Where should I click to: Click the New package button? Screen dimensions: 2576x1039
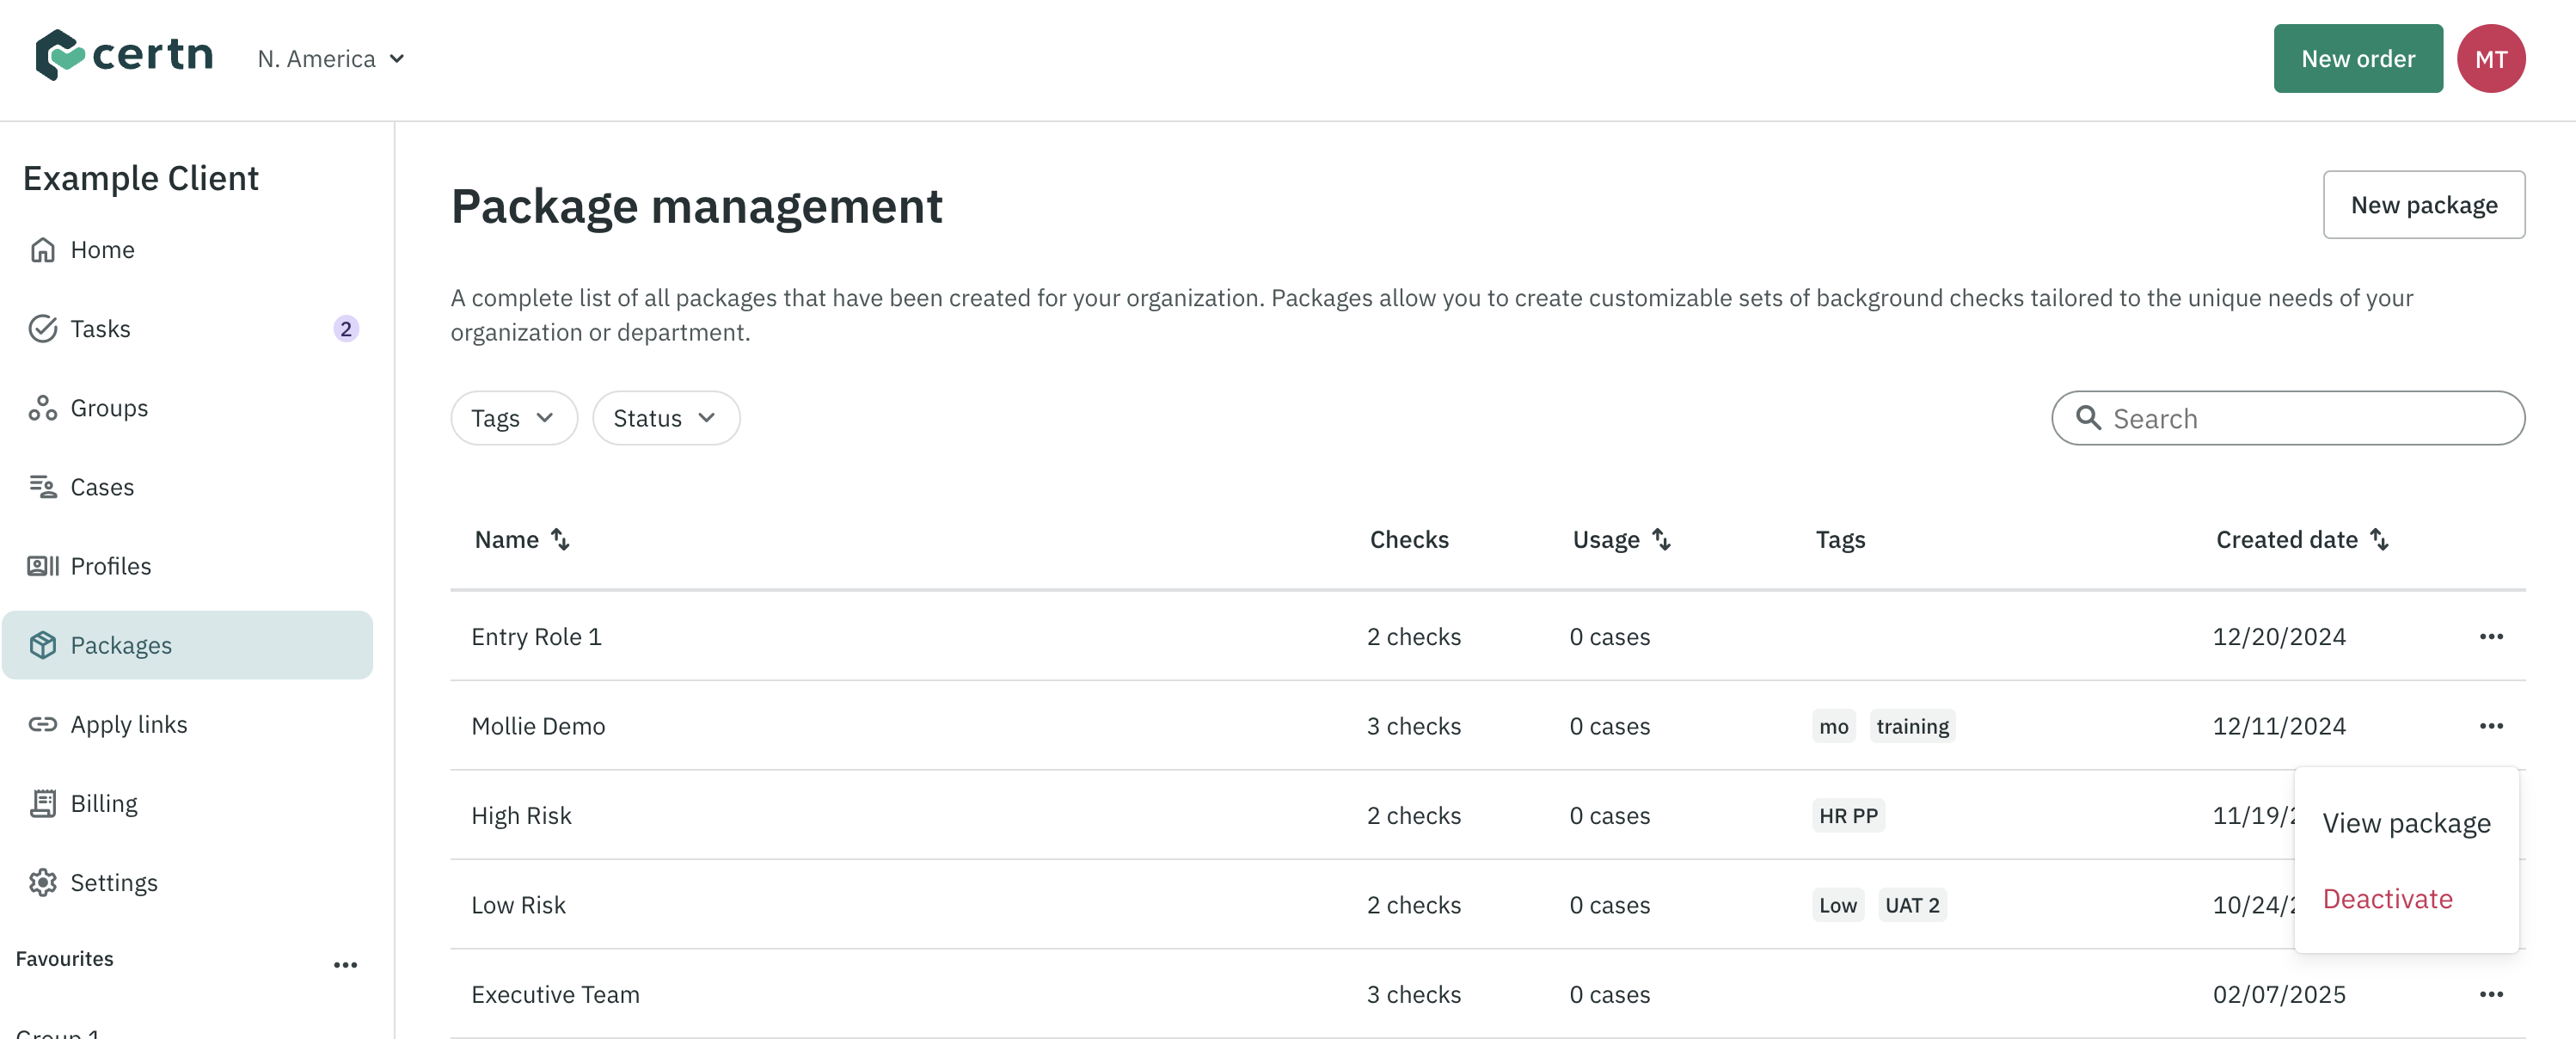[x=2424, y=204]
